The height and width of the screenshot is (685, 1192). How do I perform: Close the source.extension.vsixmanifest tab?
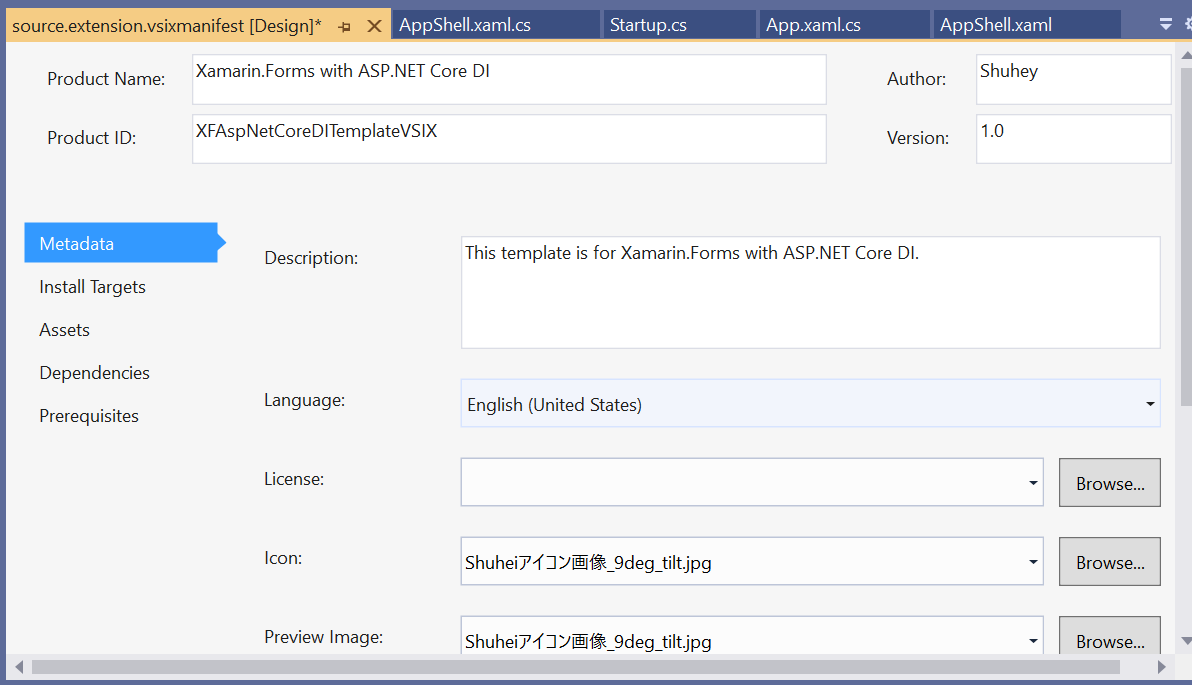pos(375,26)
